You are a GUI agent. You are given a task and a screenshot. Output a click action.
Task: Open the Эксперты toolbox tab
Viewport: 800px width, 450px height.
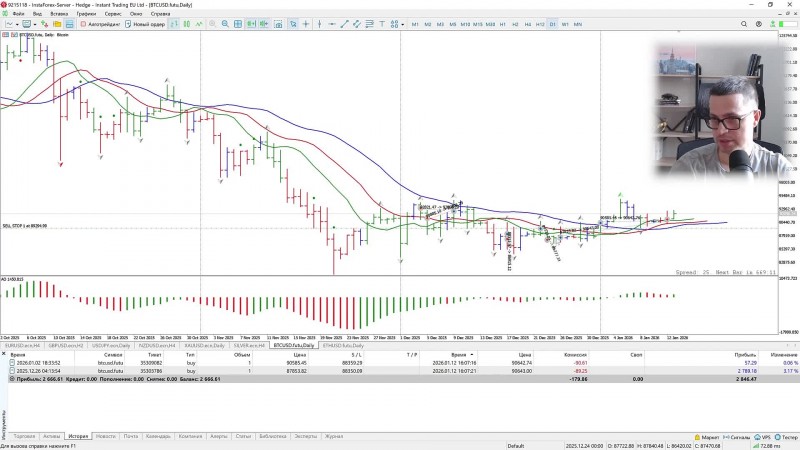[x=306, y=436]
